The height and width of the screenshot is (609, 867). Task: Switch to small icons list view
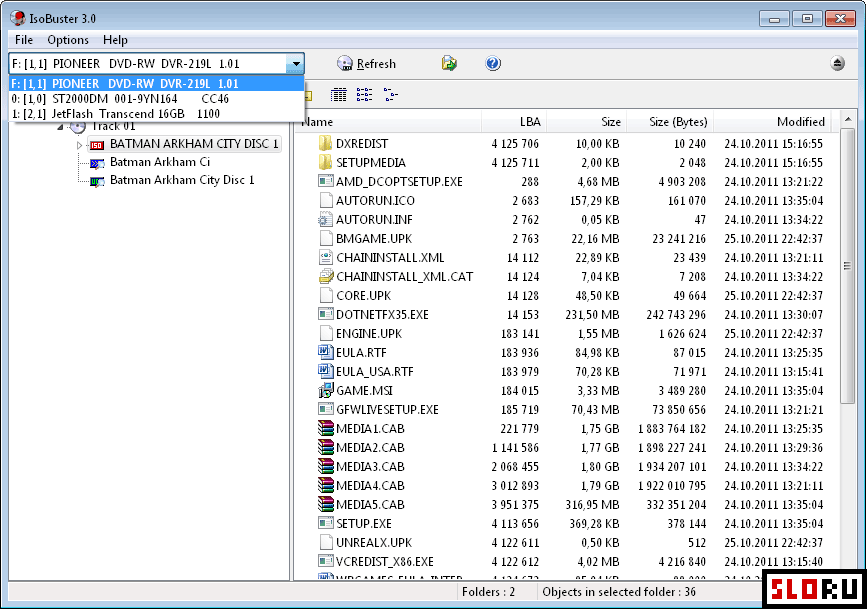click(364, 95)
